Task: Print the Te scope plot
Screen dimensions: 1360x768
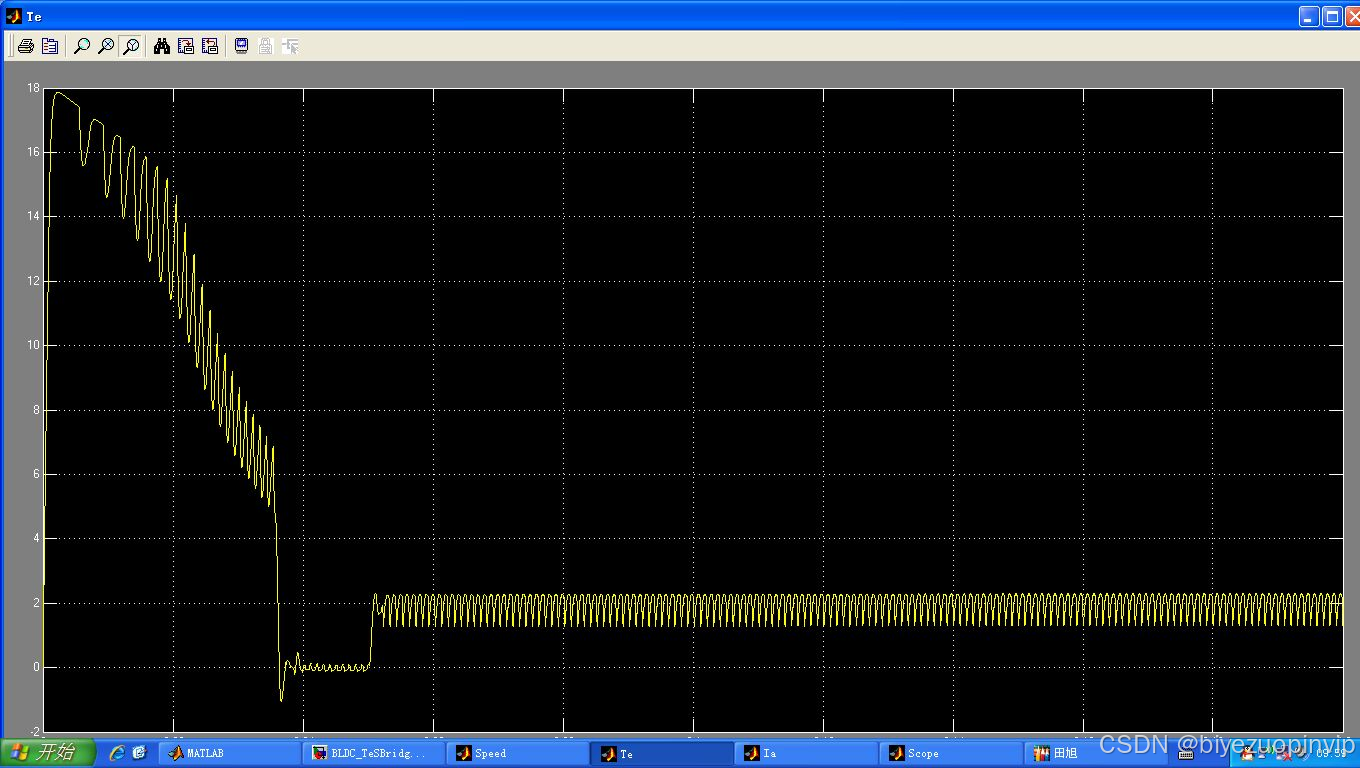Action: click(x=26, y=46)
